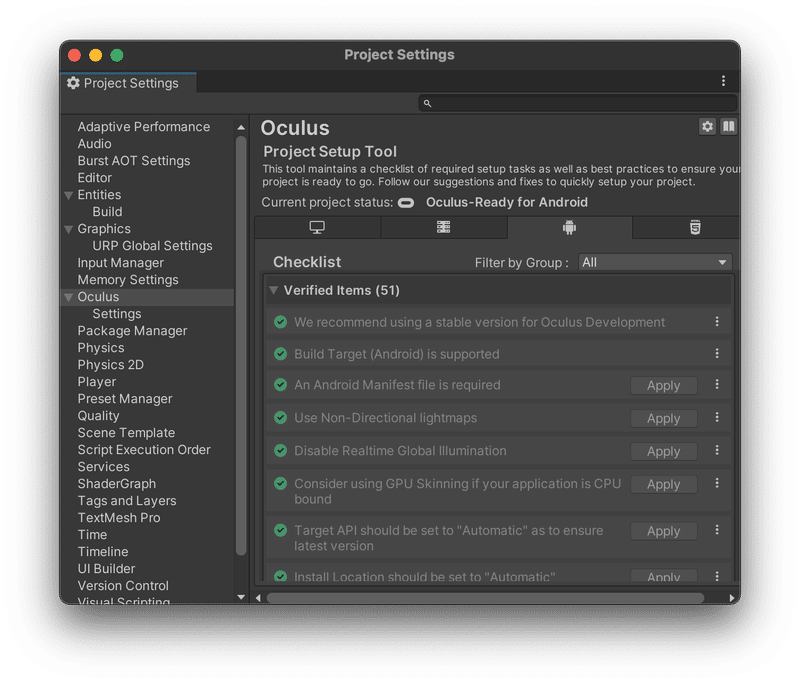
Task: Apply the Realtime Global Illumination fix
Action: point(663,451)
